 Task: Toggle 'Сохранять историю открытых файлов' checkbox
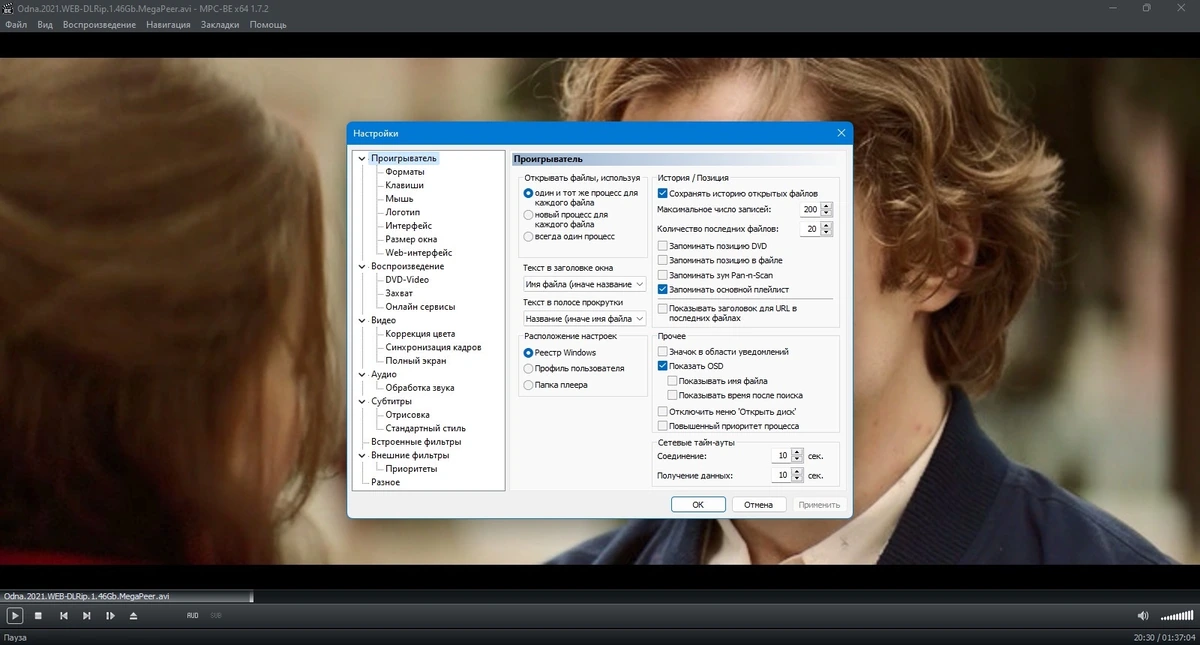click(x=662, y=193)
